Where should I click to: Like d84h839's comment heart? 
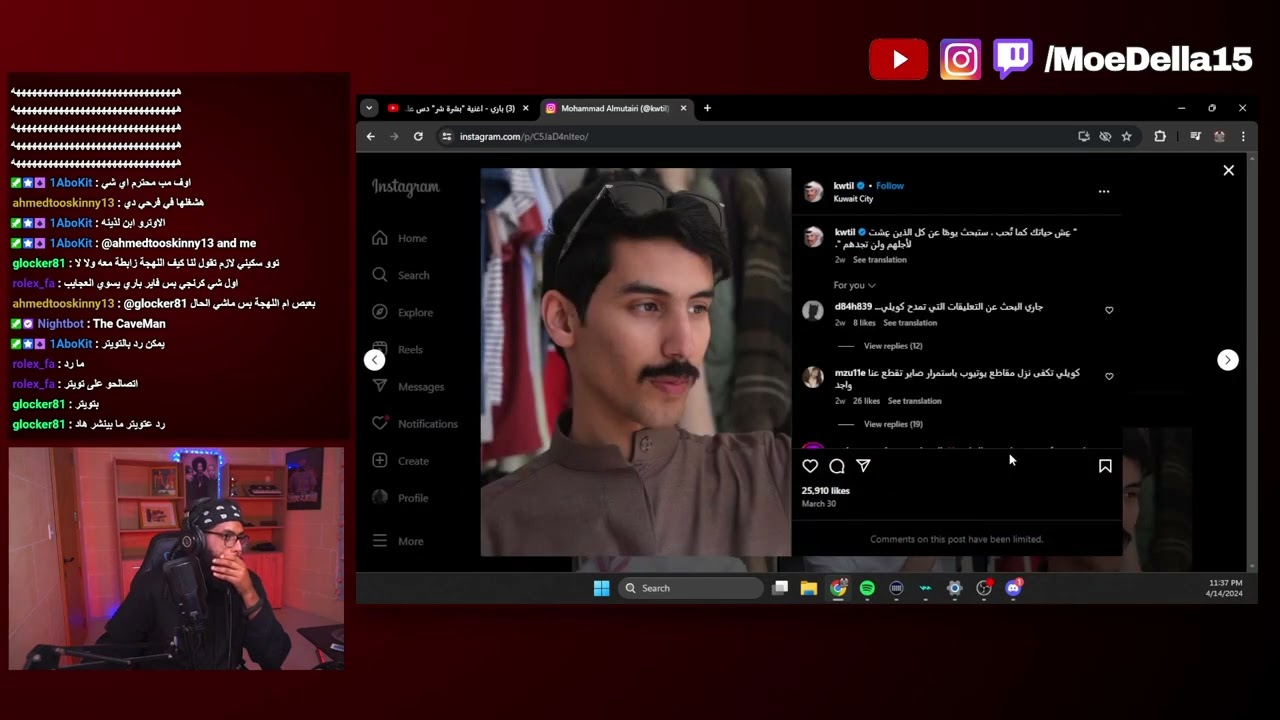1109,310
